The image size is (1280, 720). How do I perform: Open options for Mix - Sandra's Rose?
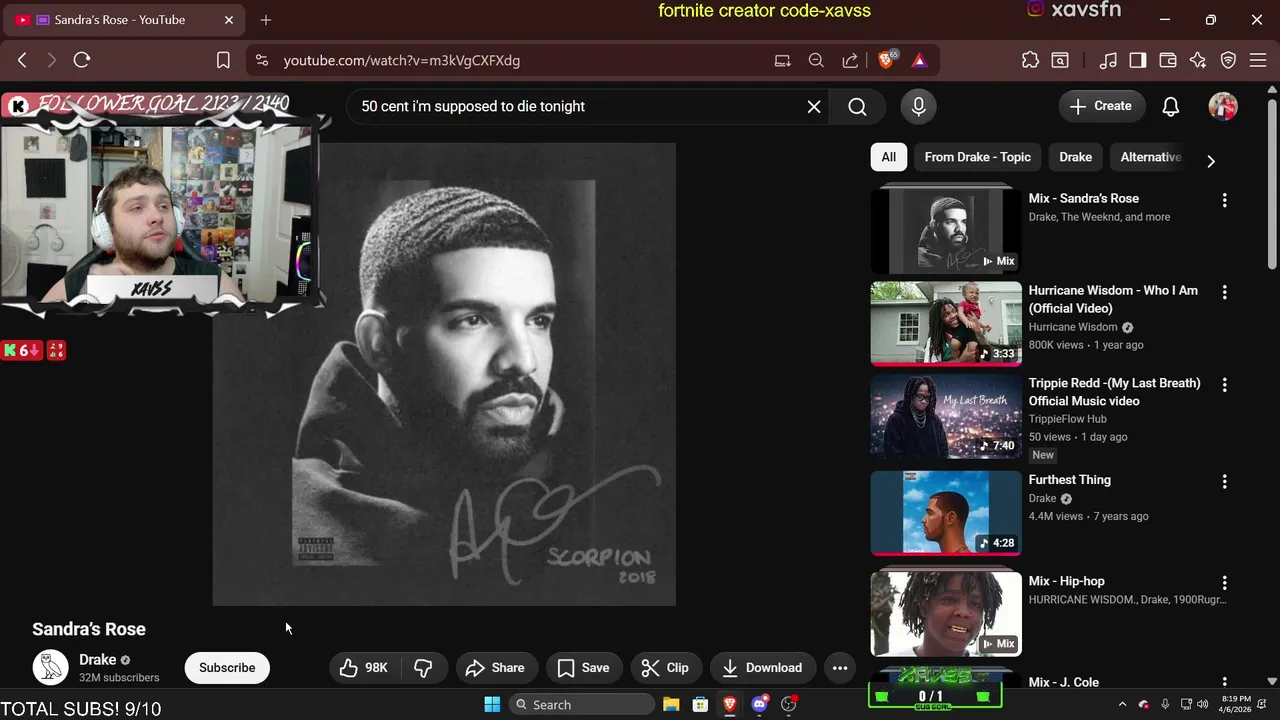(1224, 200)
